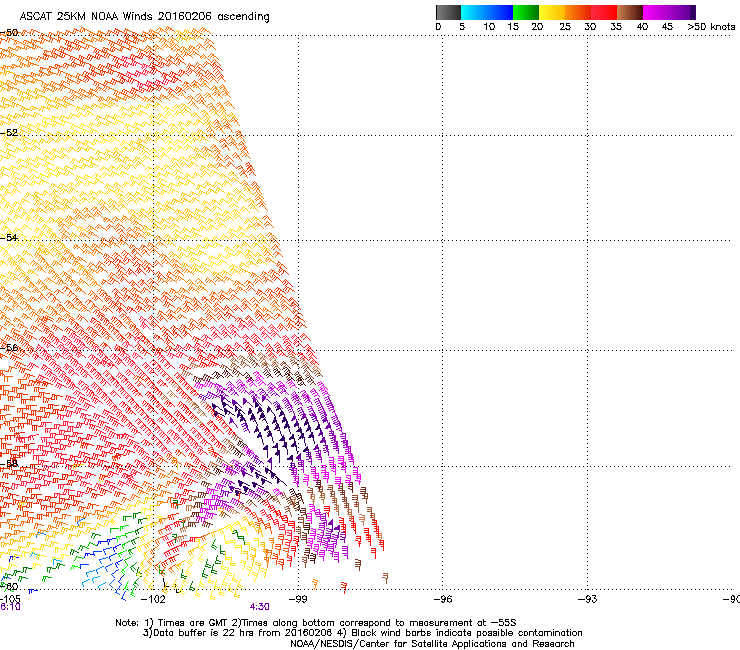The width and height of the screenshot is (740, 650).
Task: Click the "20" legend scale label
Action: point(537,27)
